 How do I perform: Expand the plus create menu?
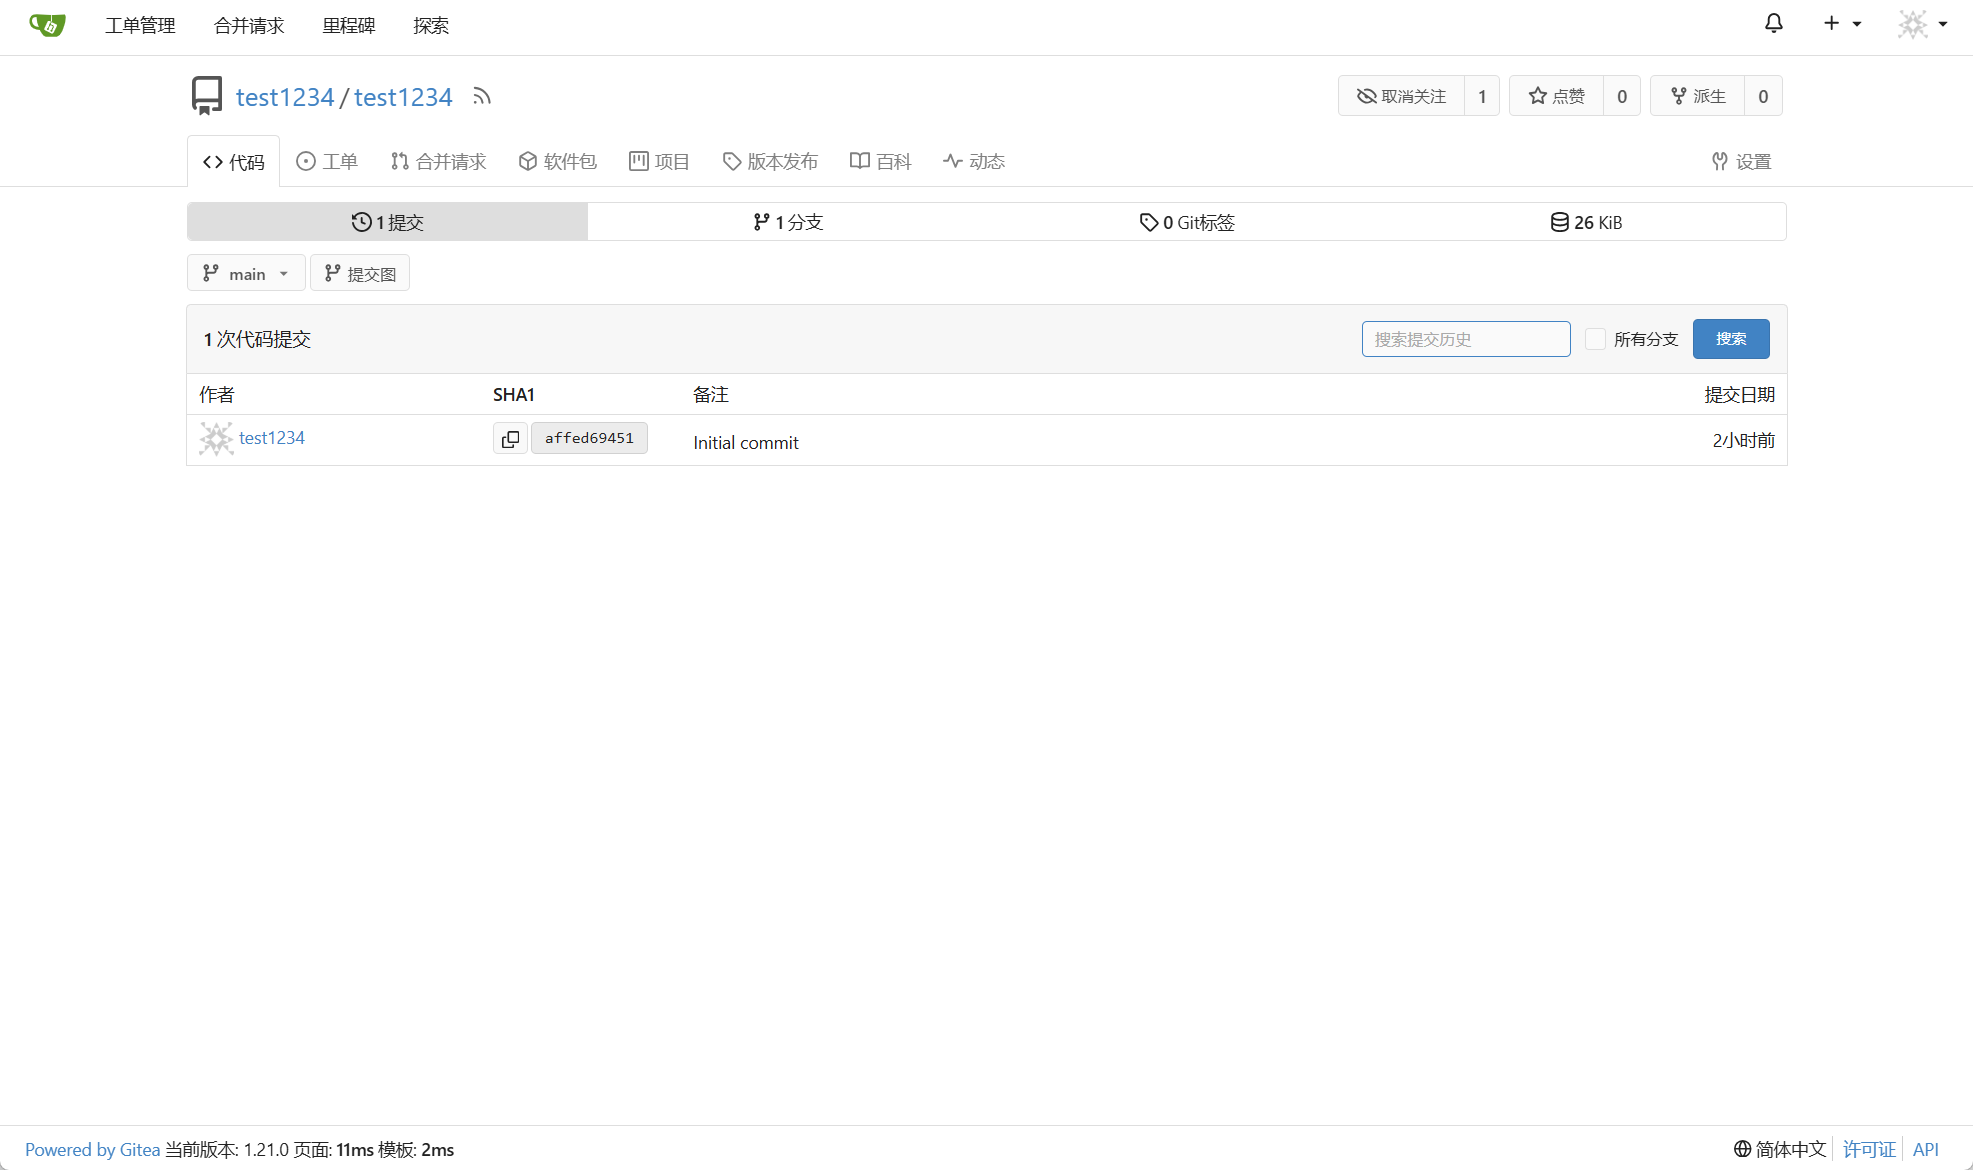(1841, 24)
